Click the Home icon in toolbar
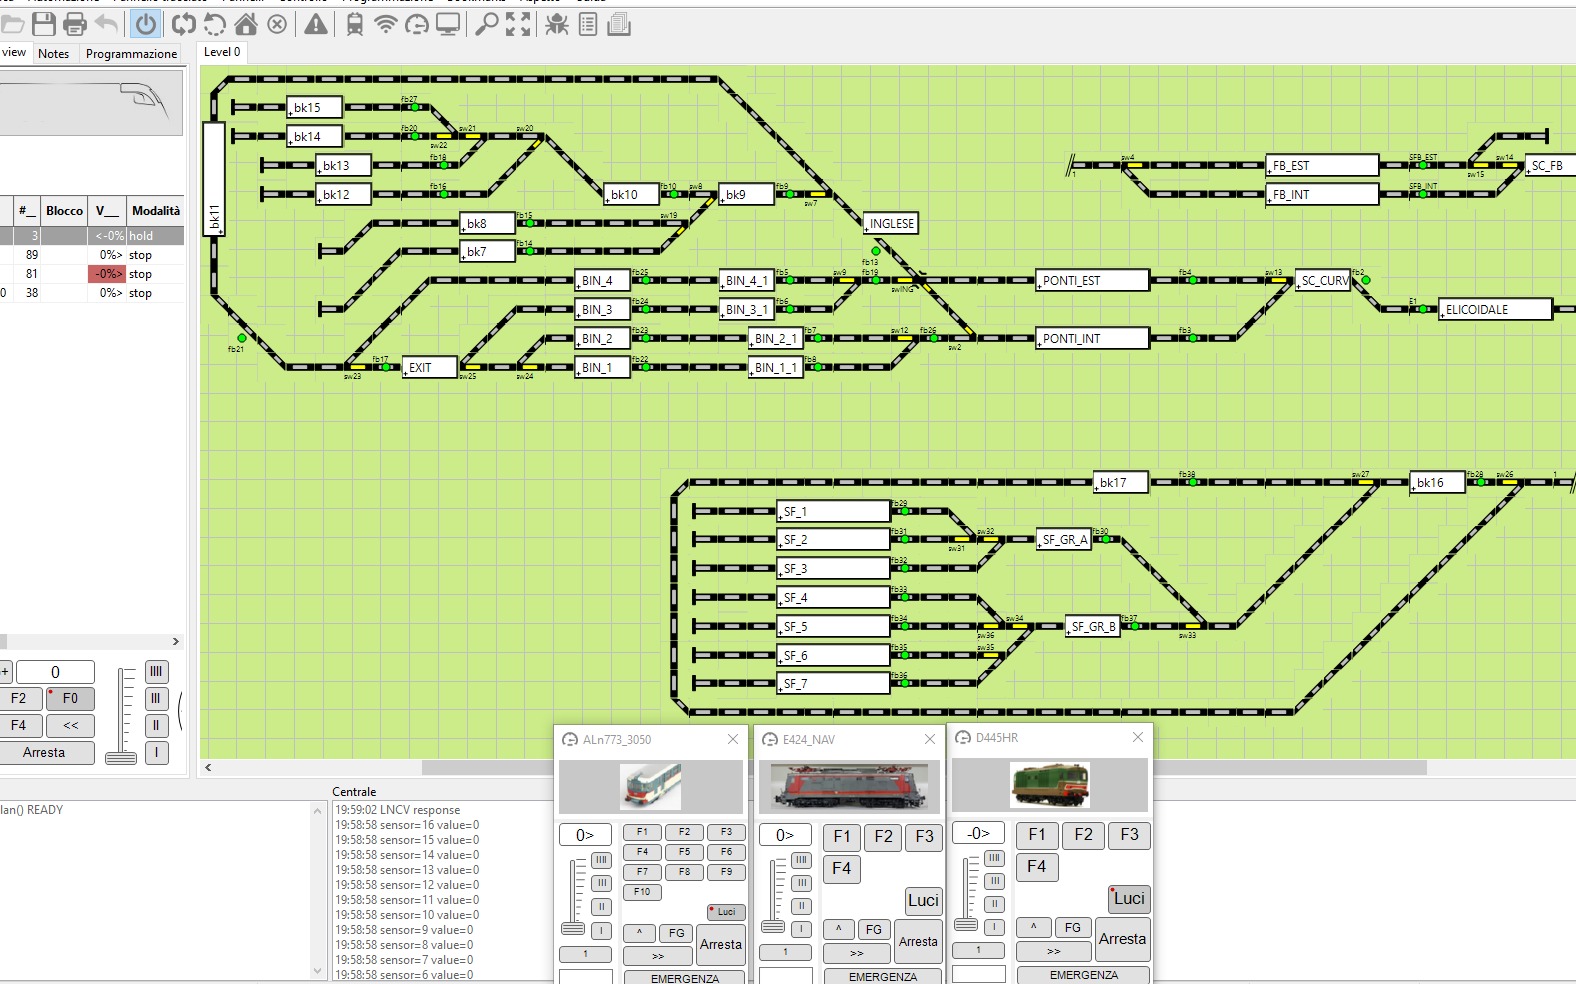This screenshot has width=1576, height=984. click(246, 24)
